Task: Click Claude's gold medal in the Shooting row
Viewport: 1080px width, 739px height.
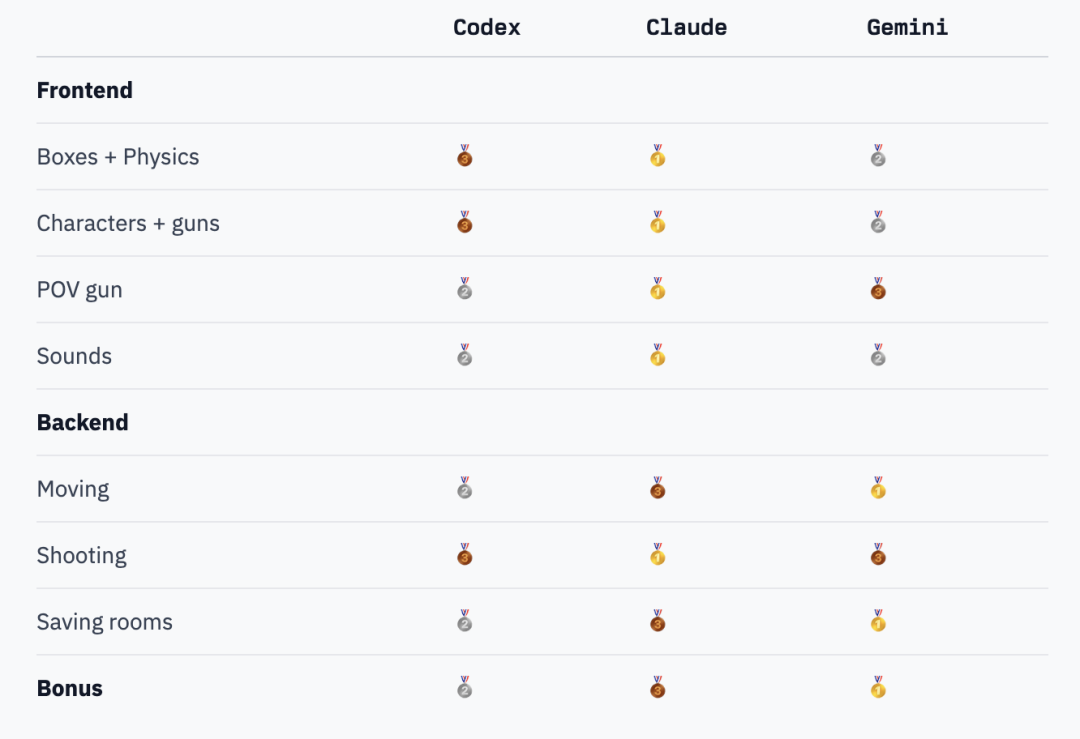Action: (657, 555)
